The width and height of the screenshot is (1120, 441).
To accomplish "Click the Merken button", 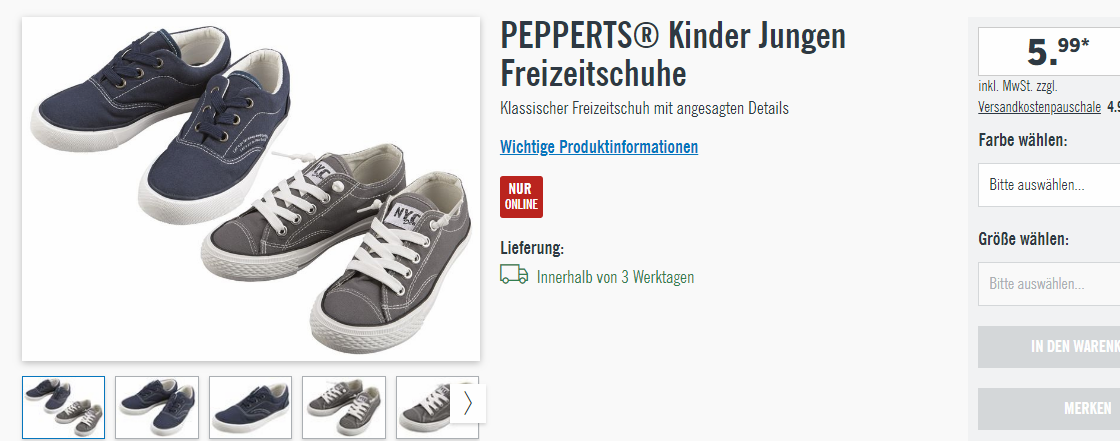I will pos(1049,409).
